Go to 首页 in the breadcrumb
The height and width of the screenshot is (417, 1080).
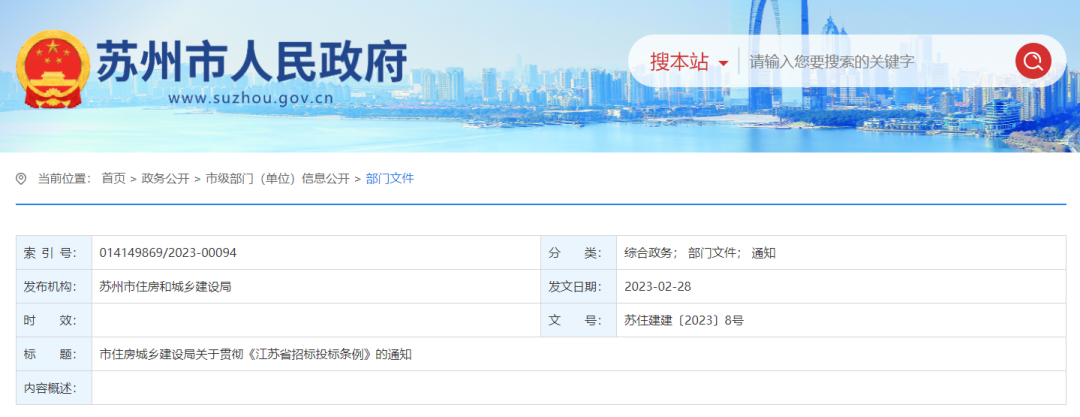click(x=113, y=179)
